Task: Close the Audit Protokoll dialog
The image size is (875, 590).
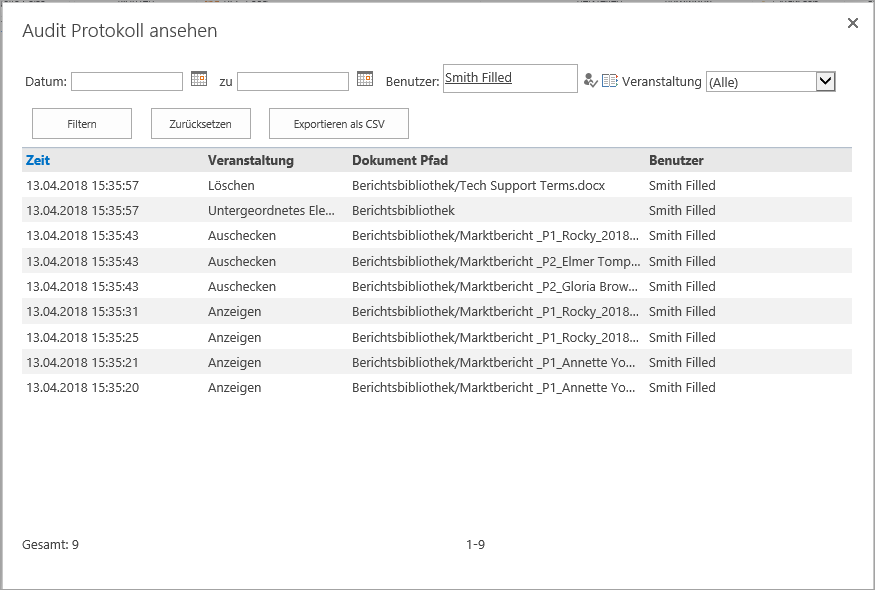Action: point(853,23)
